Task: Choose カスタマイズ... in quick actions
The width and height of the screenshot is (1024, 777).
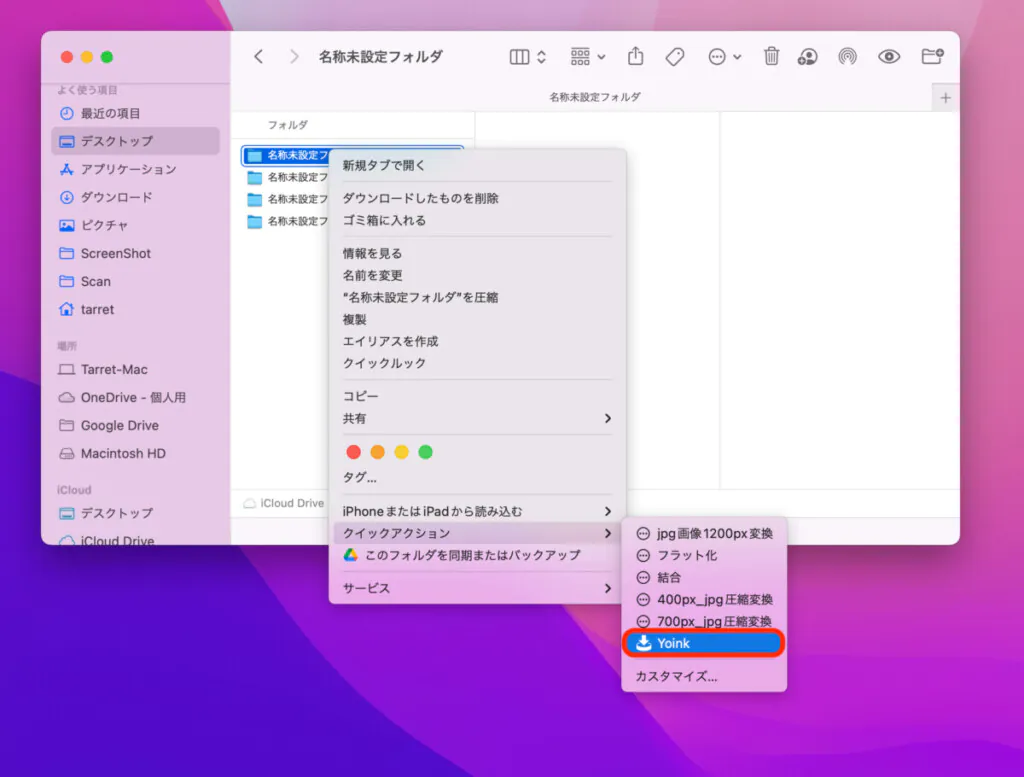Action: [x=704, y=676]
